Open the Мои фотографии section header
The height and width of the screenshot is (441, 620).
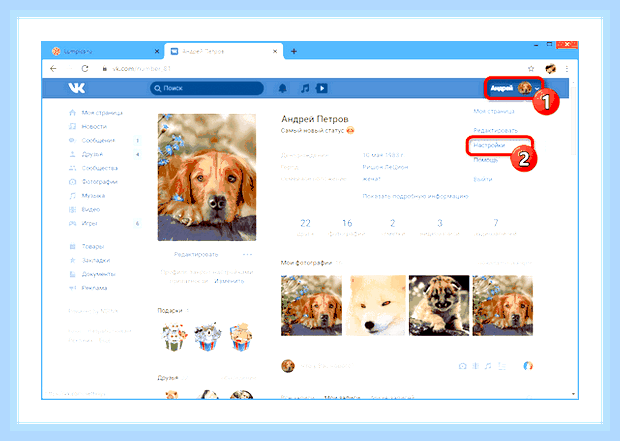coord(307,263)
